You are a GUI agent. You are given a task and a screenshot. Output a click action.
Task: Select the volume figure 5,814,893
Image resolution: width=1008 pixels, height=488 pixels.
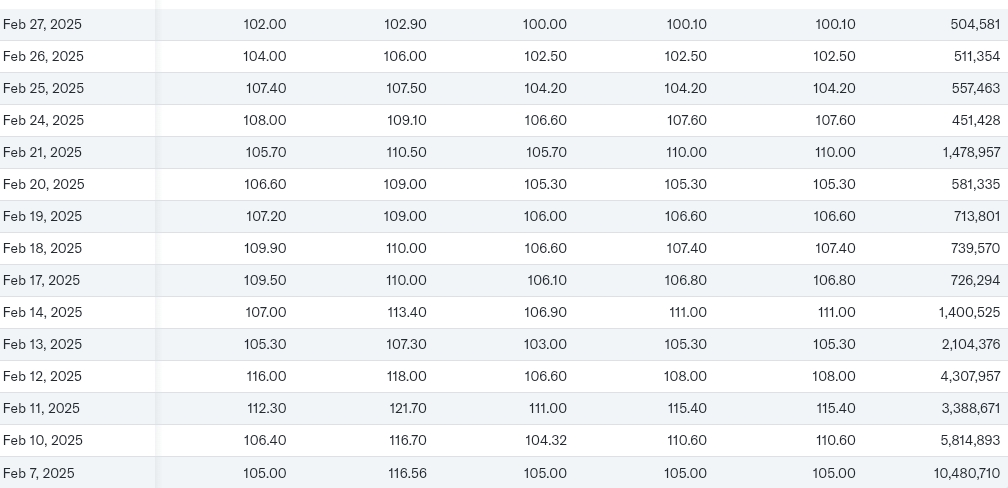point(969,440)
